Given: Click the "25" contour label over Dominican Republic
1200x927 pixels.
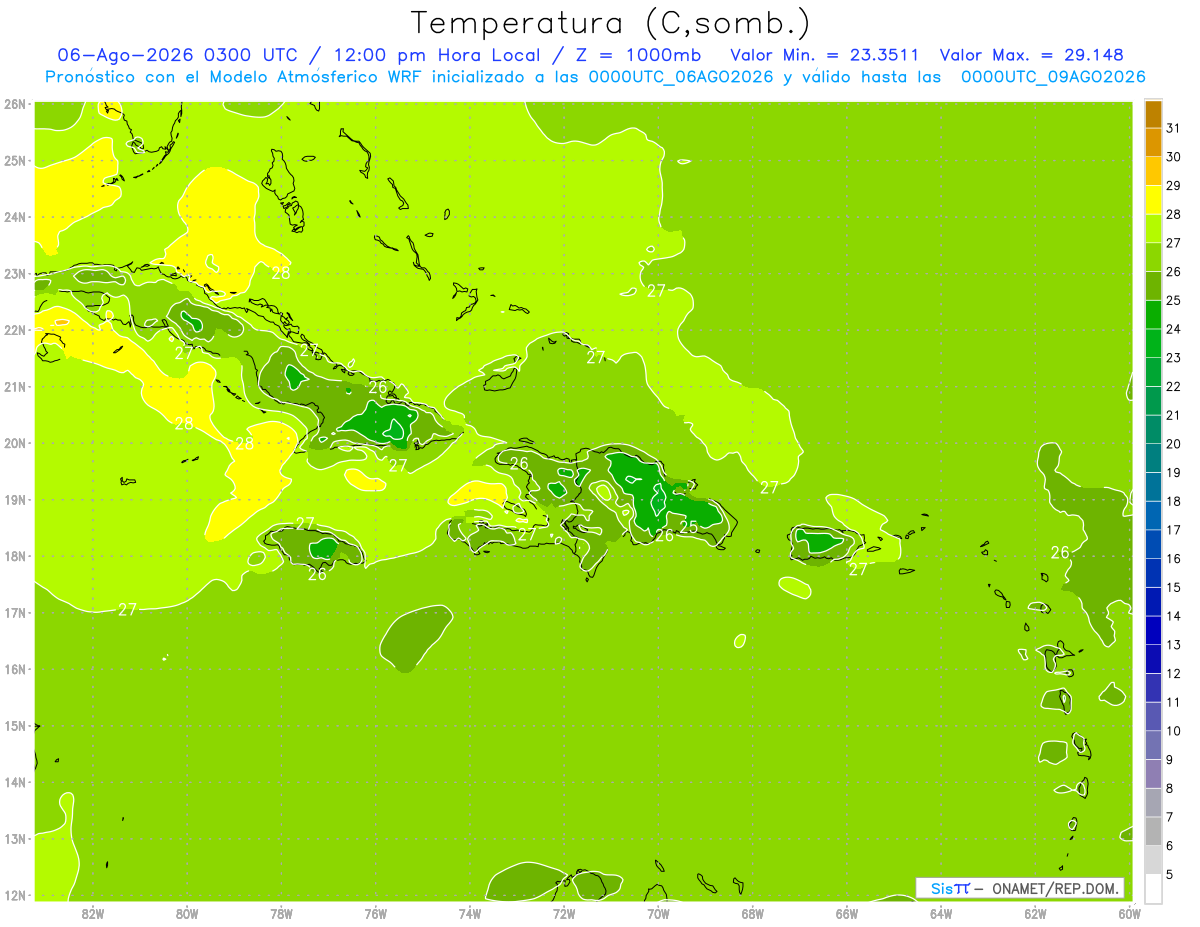Looking at the screenshot, I should click(x=689, y=527).
